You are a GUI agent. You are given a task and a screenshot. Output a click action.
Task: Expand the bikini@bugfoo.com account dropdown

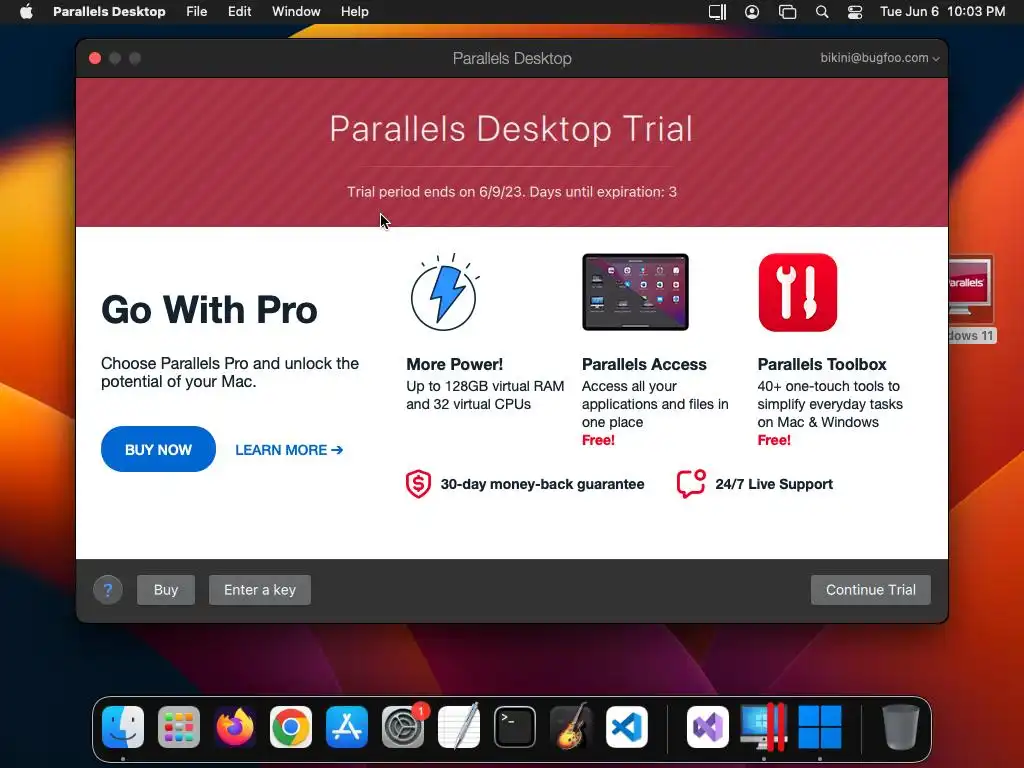[x=880, y=57]
